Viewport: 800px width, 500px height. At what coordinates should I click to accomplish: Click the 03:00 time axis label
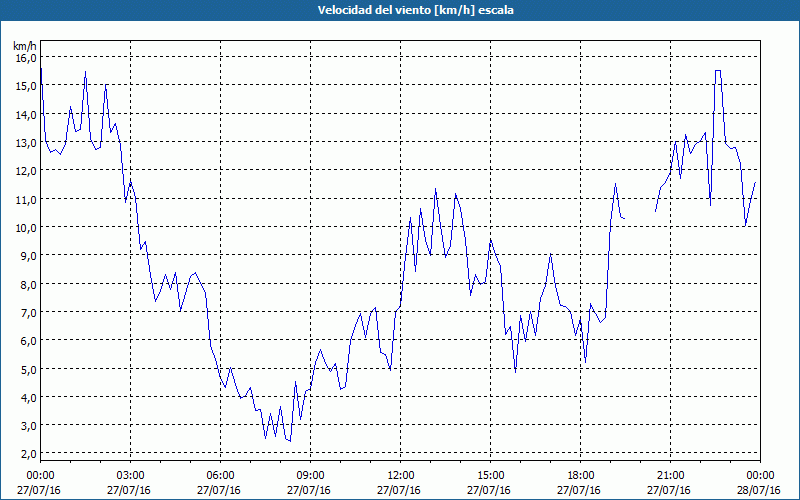[x=131, y=476]
